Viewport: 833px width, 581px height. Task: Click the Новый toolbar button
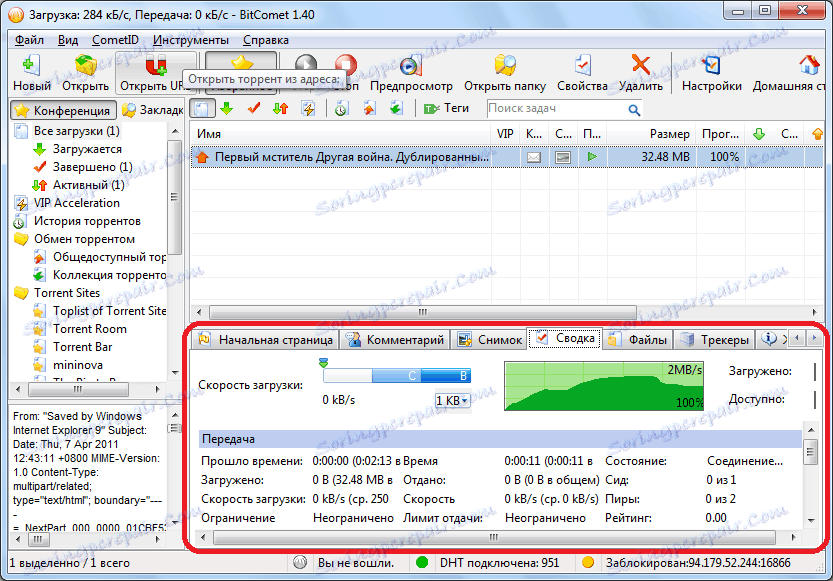(31, 73)
